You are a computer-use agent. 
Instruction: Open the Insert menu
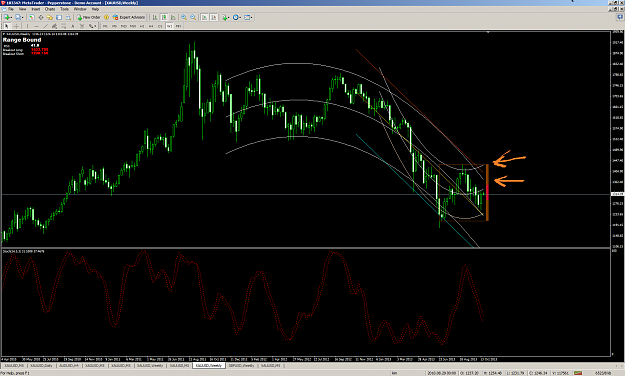tap(36, 9)
